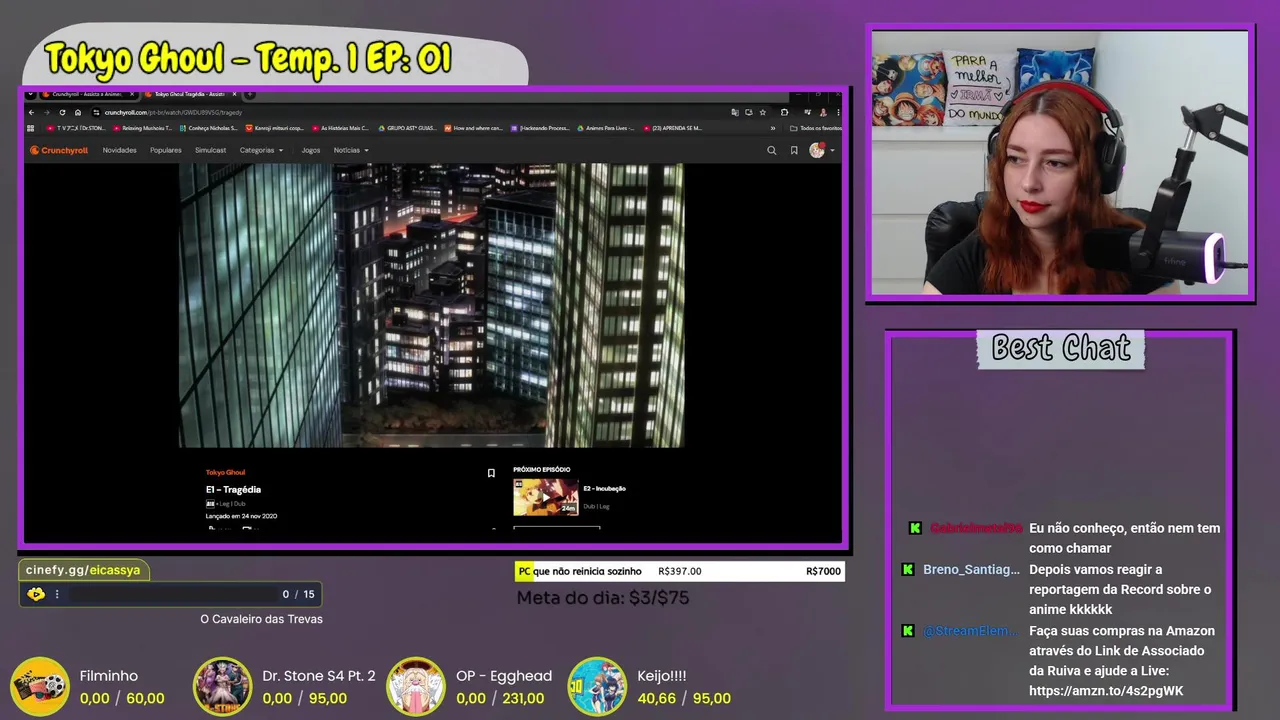Image resolution: width=1280 pixels, height=720 pixels.
Task: Add episode E1 Tragédia to watchlist bookmark
Action: point(491,473)
